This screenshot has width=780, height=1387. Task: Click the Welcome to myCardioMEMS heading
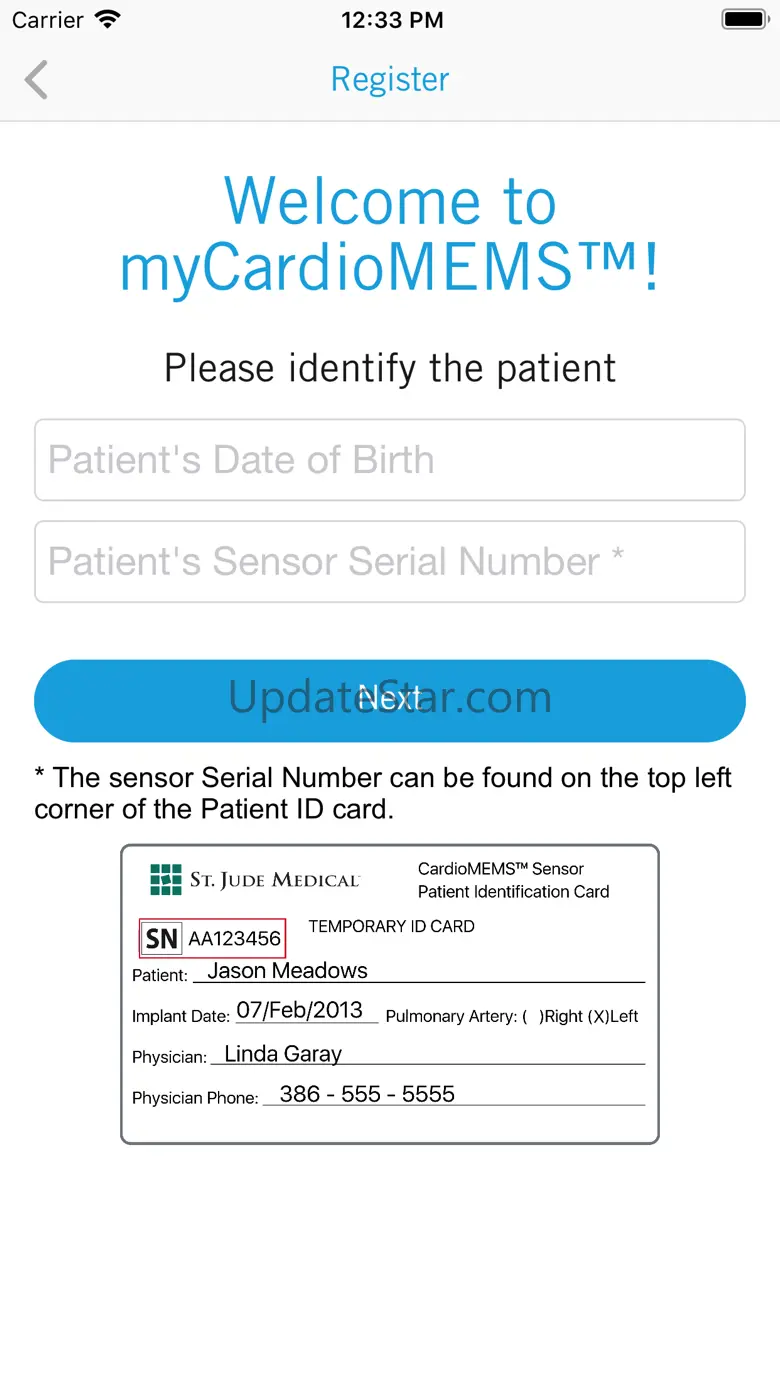coord(390,235)
